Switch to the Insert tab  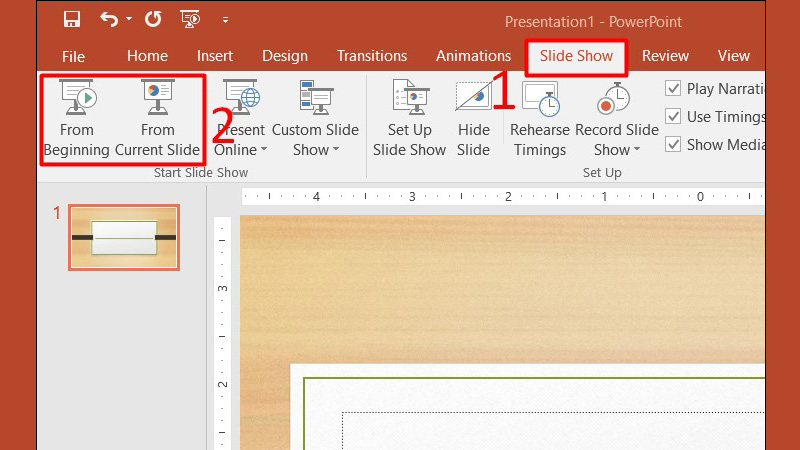pos(215,56)
